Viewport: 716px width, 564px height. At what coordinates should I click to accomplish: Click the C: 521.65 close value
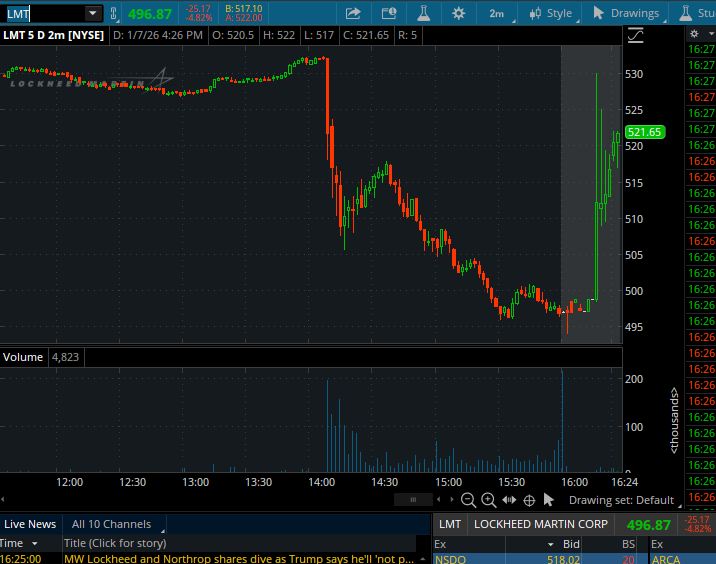(366, 35)
